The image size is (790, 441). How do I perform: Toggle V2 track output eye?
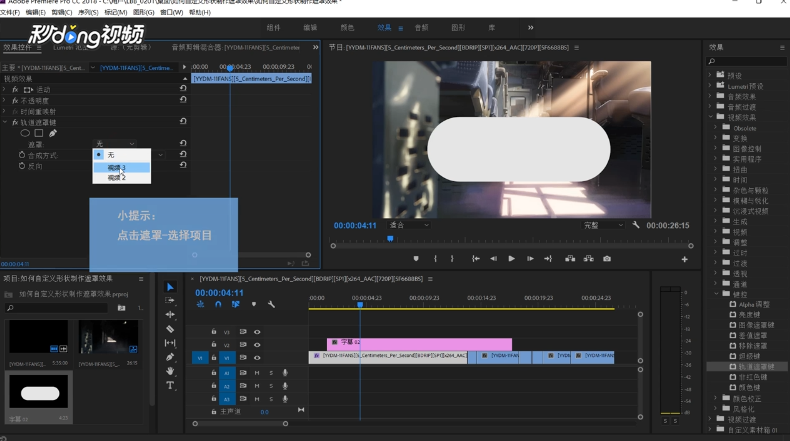point(257,345)
